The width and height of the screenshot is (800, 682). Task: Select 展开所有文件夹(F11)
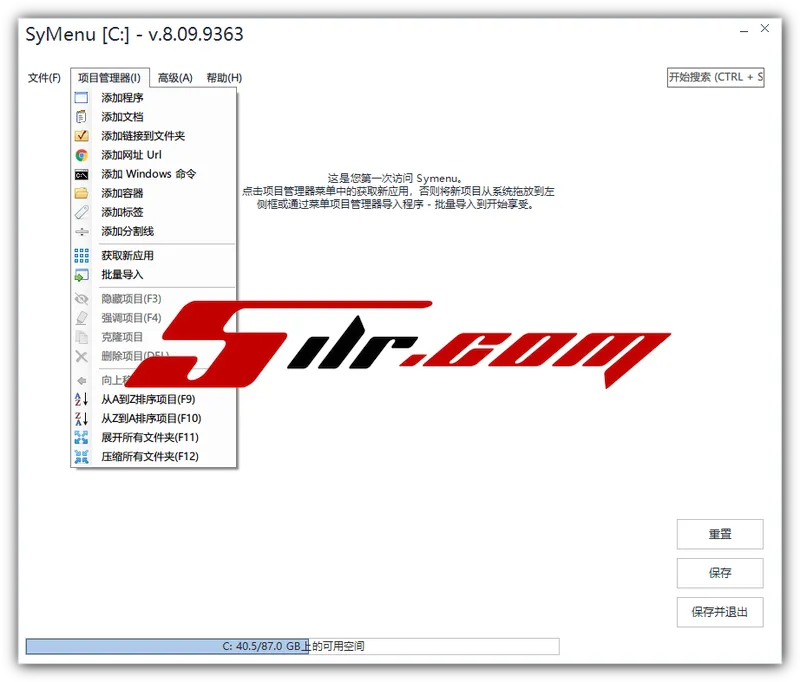click(x=153, y=437)
